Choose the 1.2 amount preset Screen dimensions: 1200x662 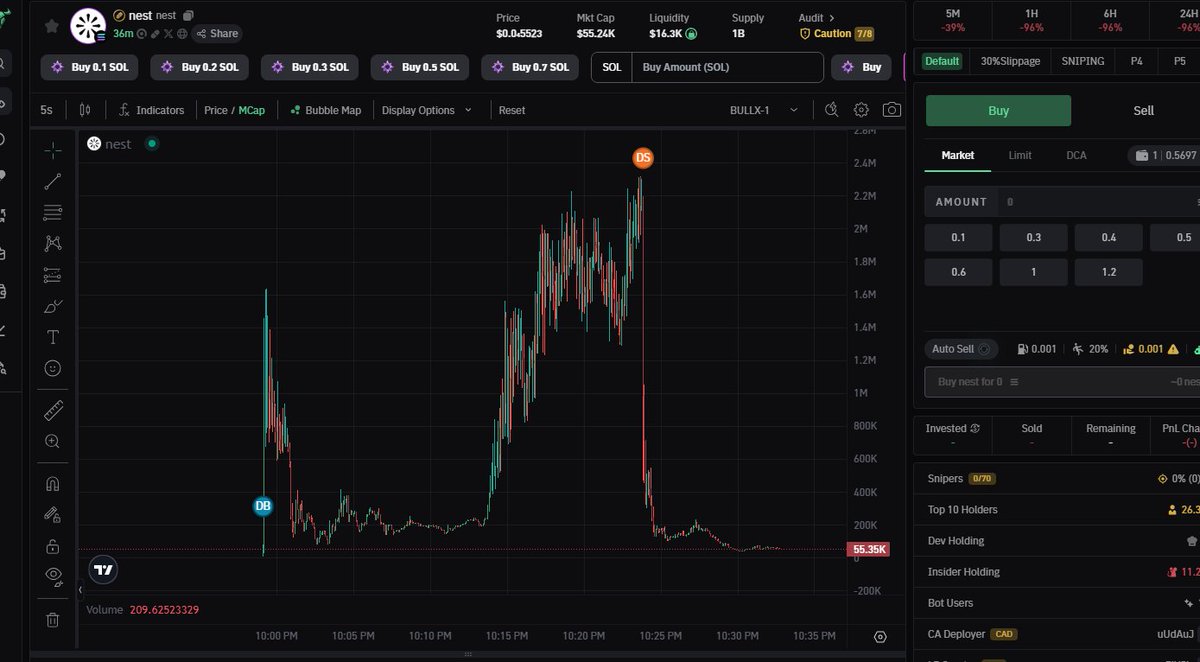(1108, 271)
